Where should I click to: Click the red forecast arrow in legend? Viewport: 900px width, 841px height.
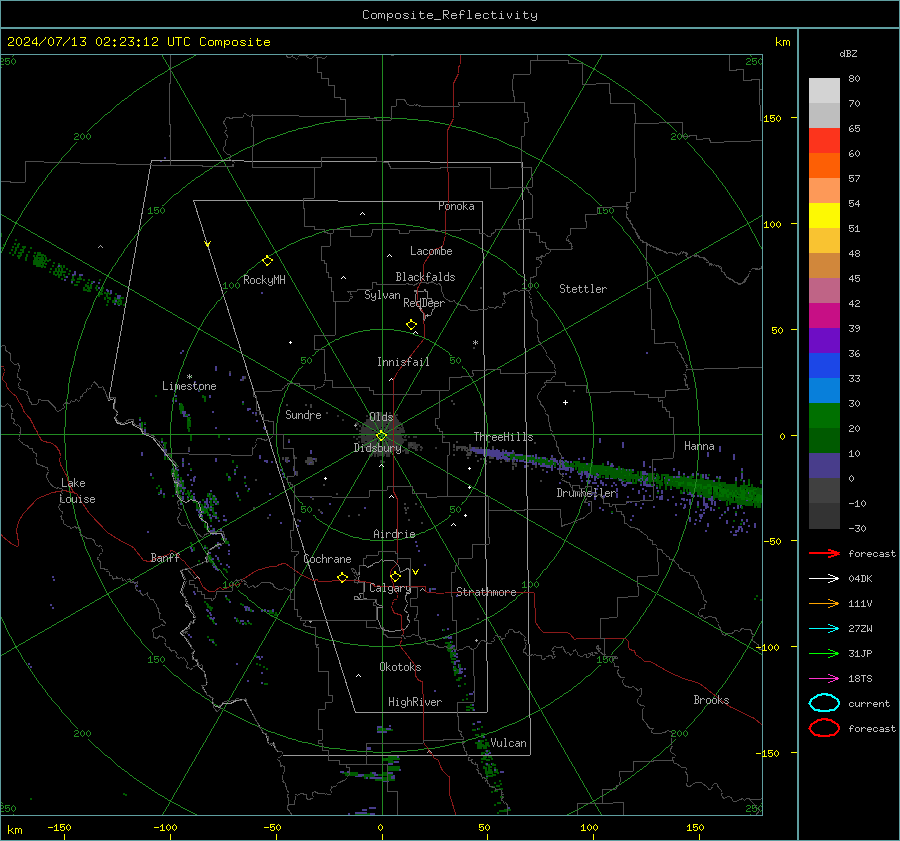pos(824,553)
